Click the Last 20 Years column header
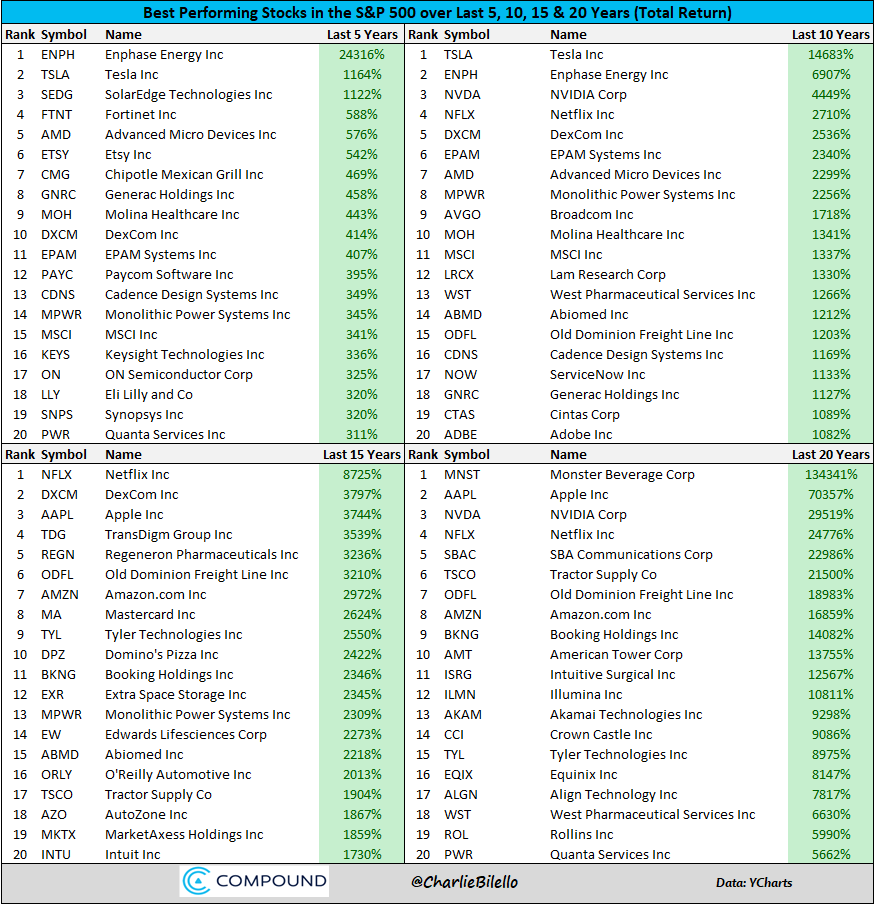 pyautogui.click(x=830, y=455)
